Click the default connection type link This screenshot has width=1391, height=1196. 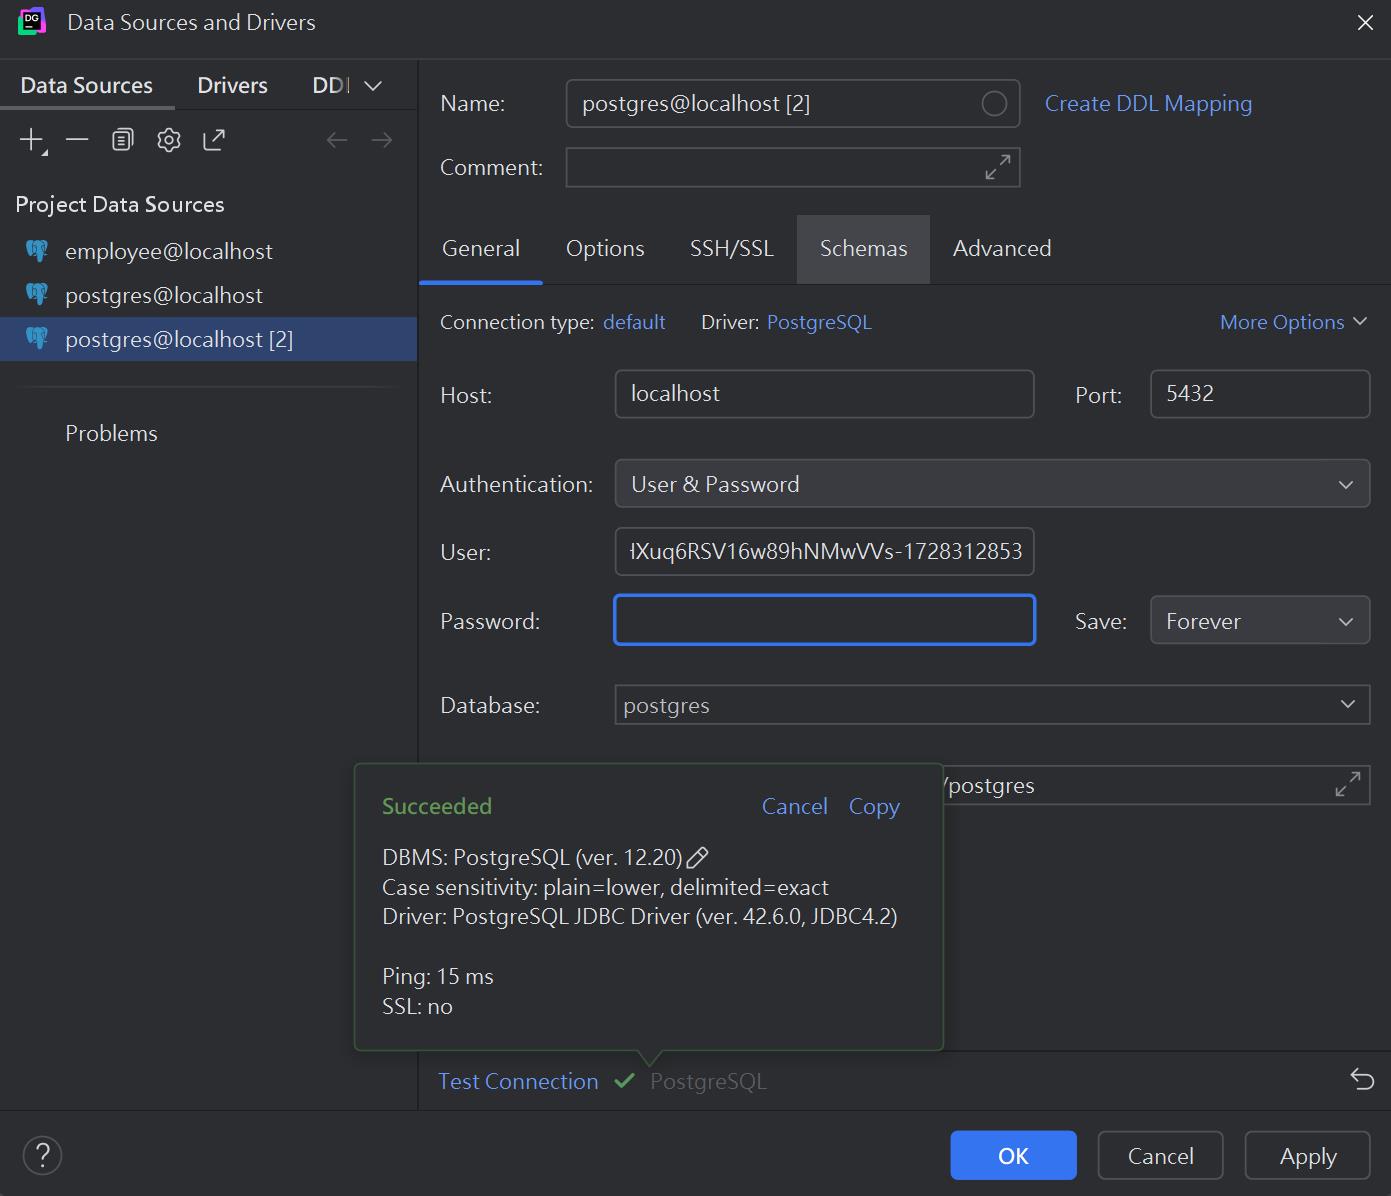[x=634, y=322]
